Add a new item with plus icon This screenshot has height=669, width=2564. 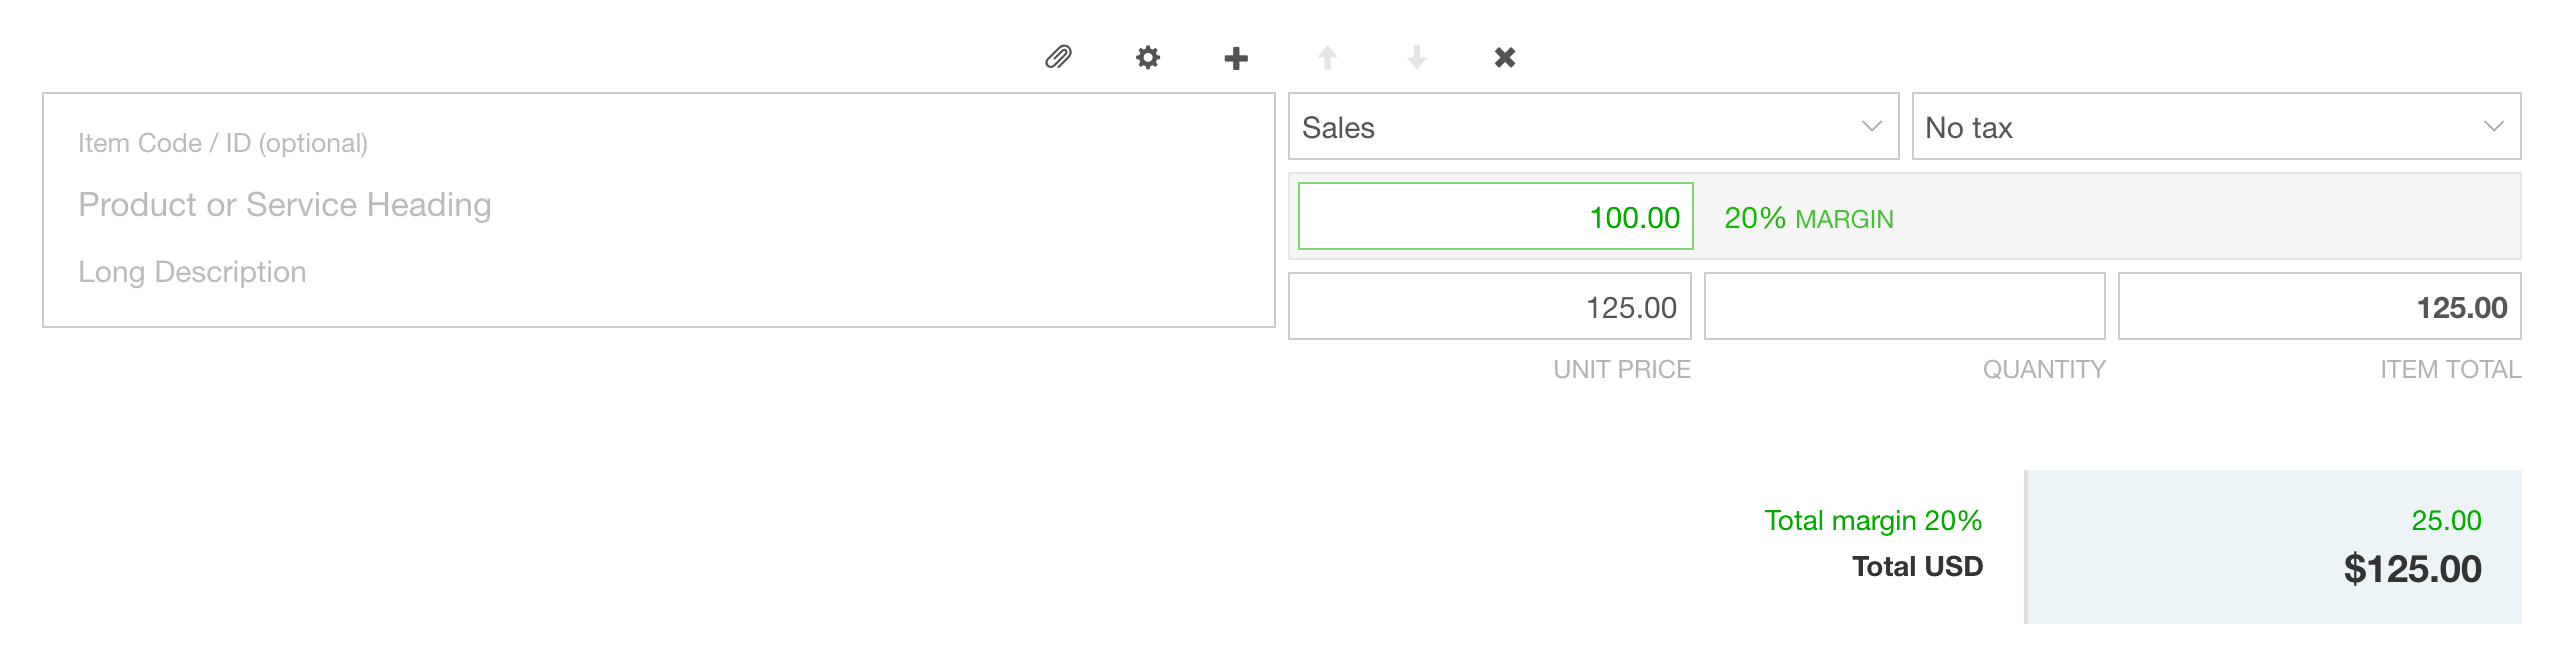tap(1236, 58)
